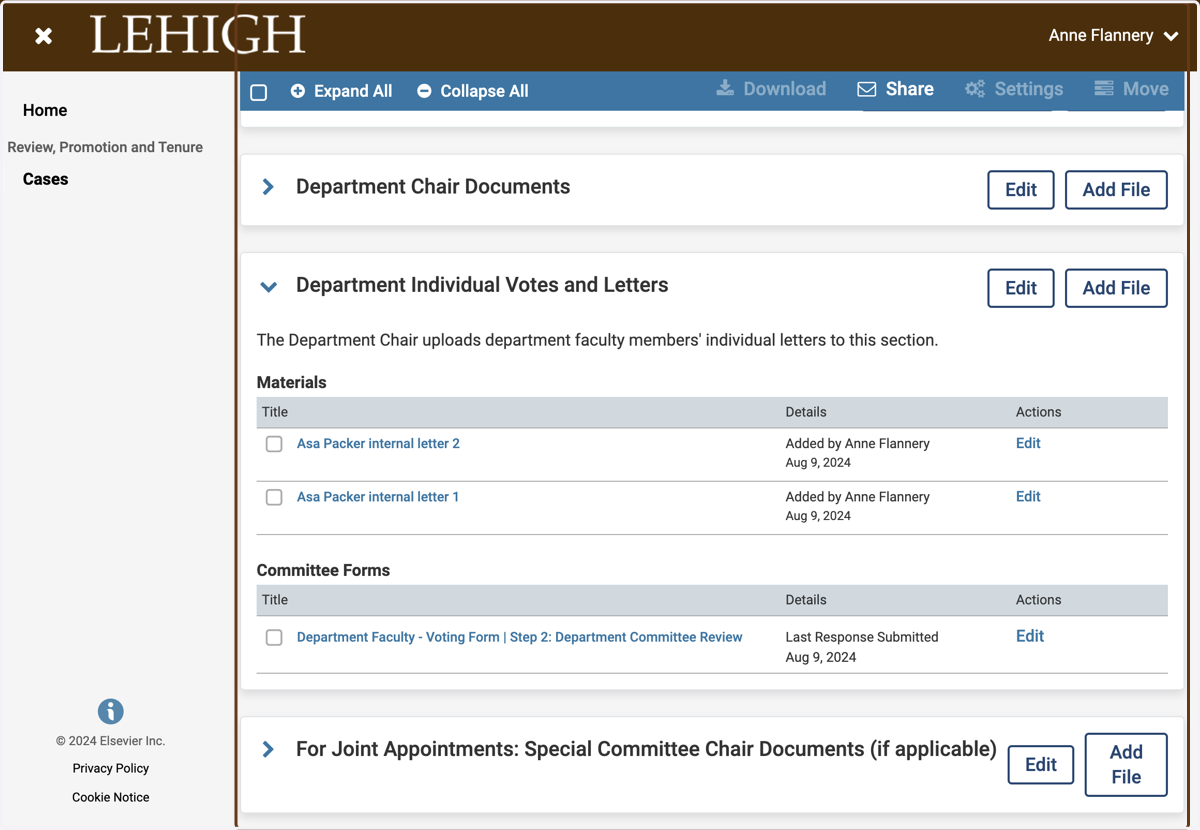Viewport: 1200px width, 830px height.
Task: Click the Edit button for Department Chair Documents
Action: [x=1021, y=190]
